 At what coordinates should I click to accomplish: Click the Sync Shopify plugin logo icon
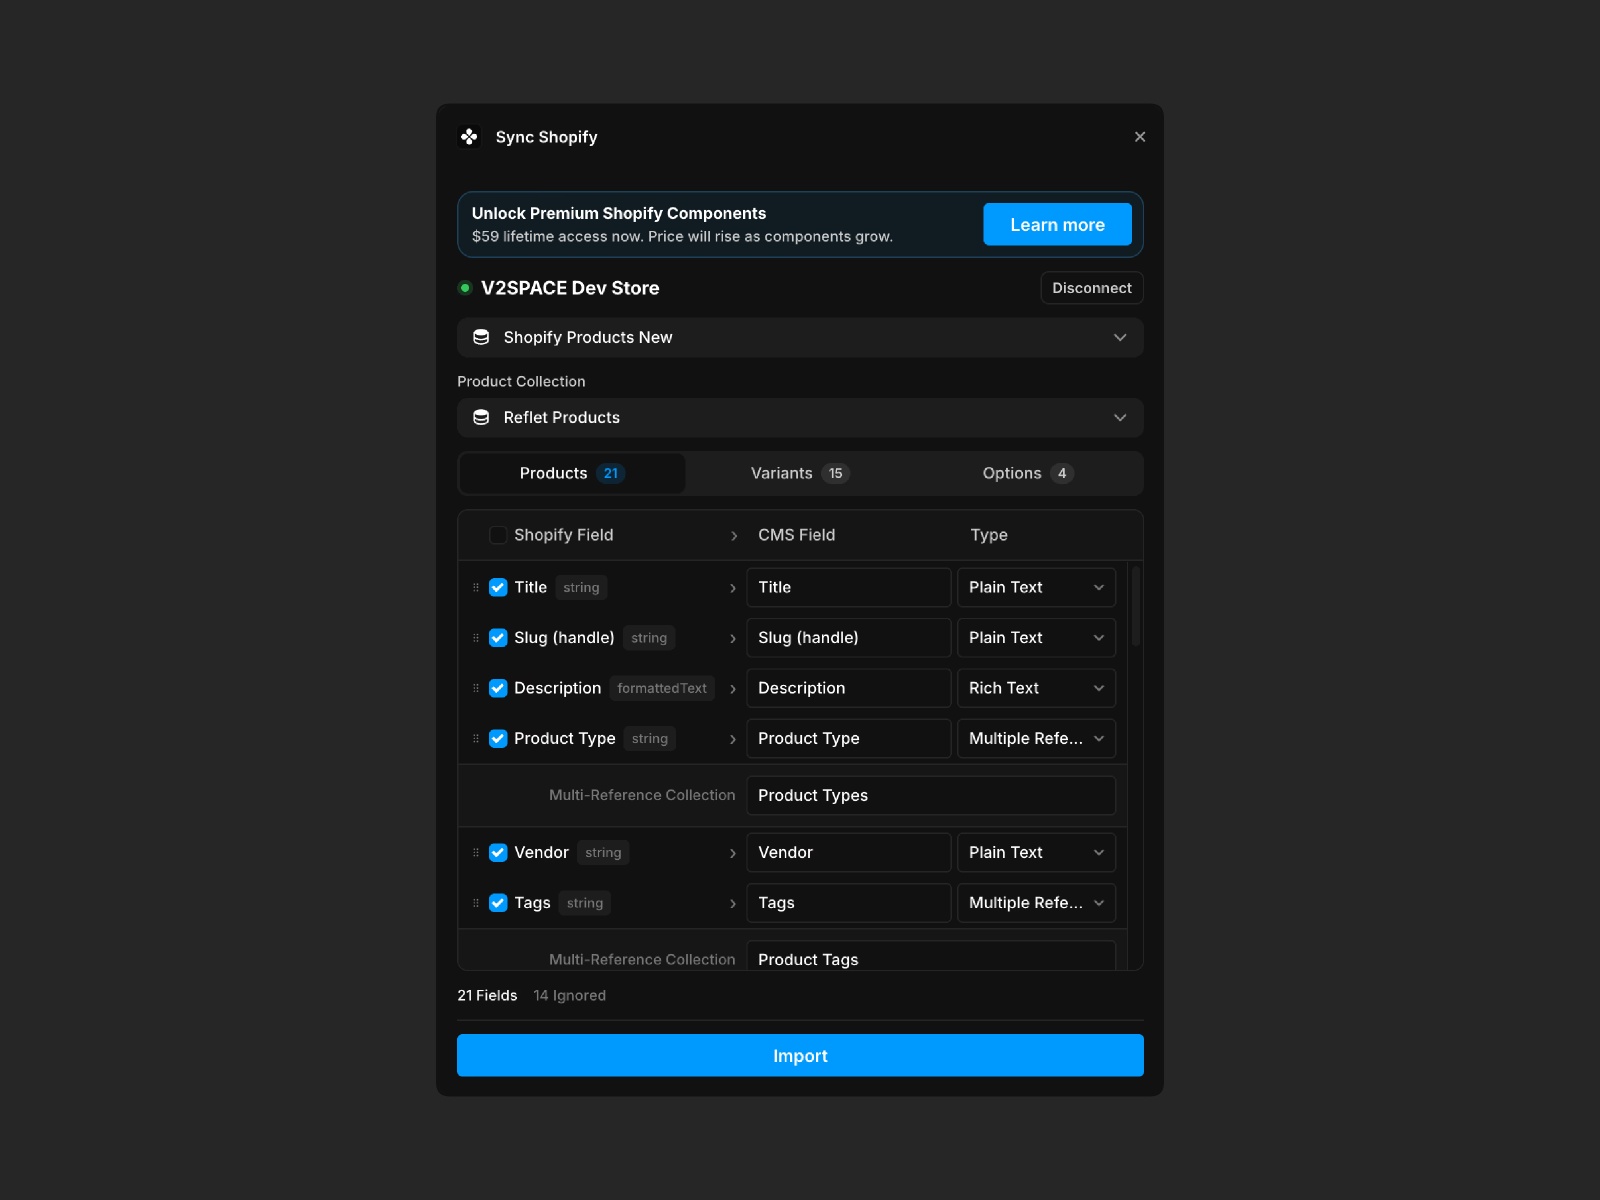click(x=469, y=137)
